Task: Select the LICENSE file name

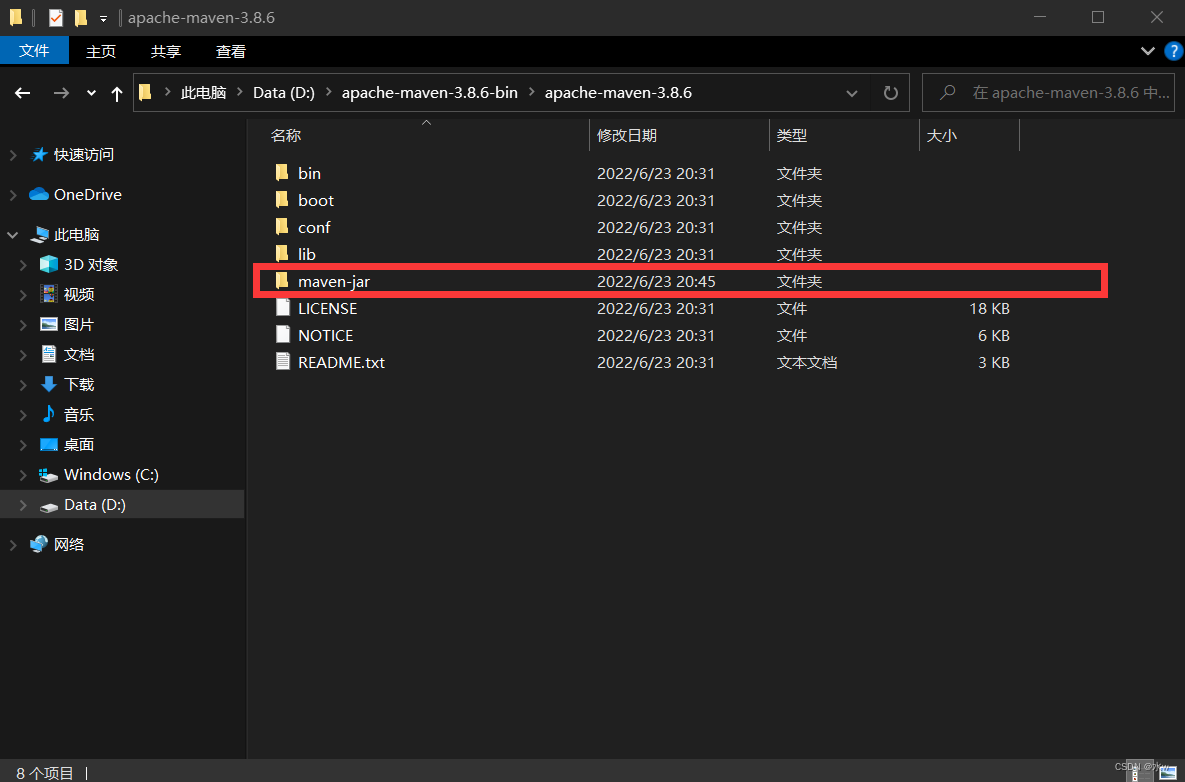Action: coord(327,308)
